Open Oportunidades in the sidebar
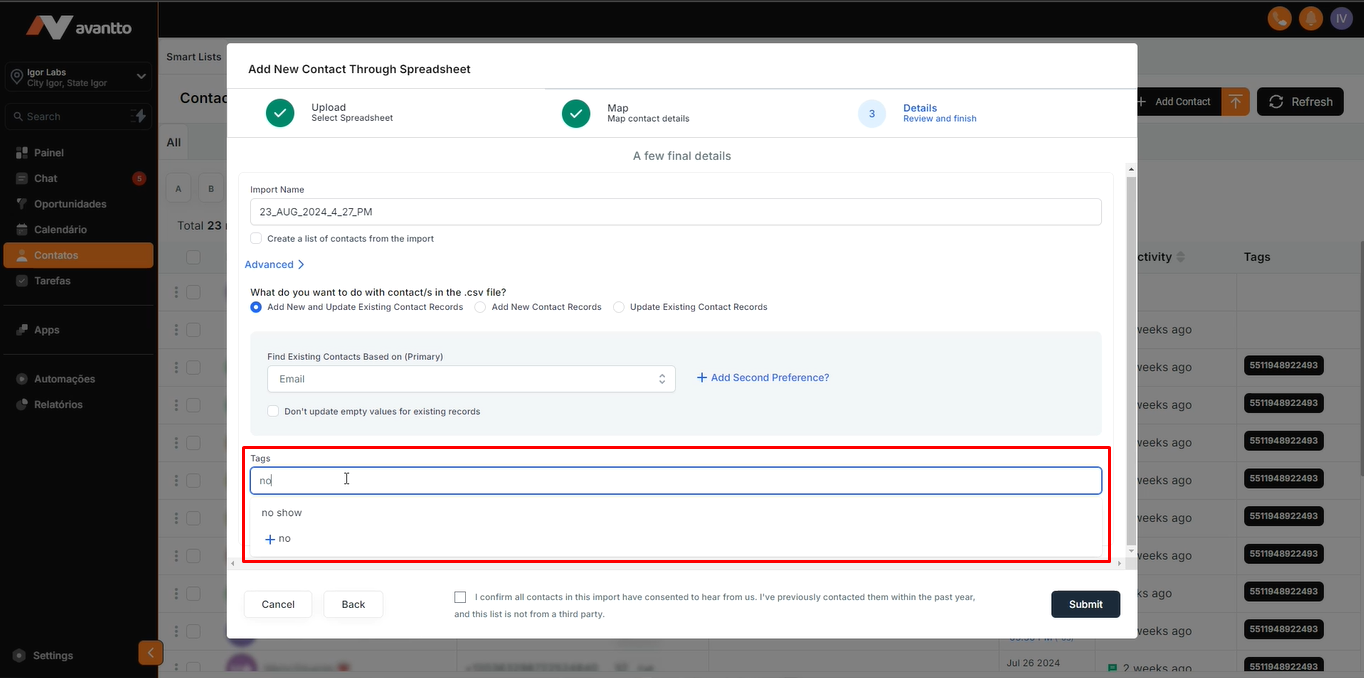Viewport: 1364px width, 678px height. [x=69, y=204]
